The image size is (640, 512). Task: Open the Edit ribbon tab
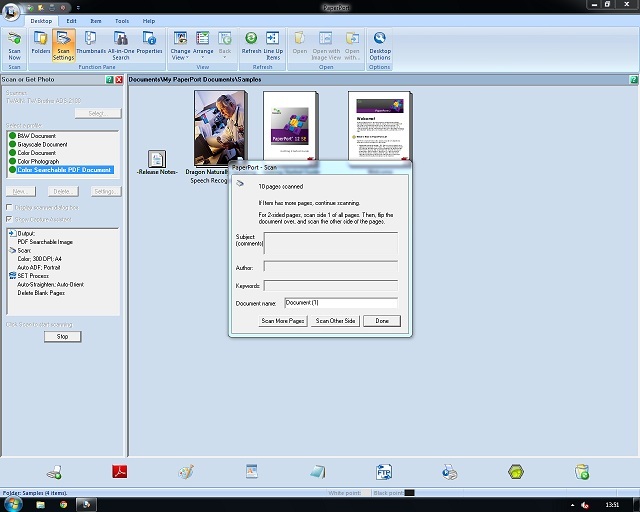(x=71, y=21)
